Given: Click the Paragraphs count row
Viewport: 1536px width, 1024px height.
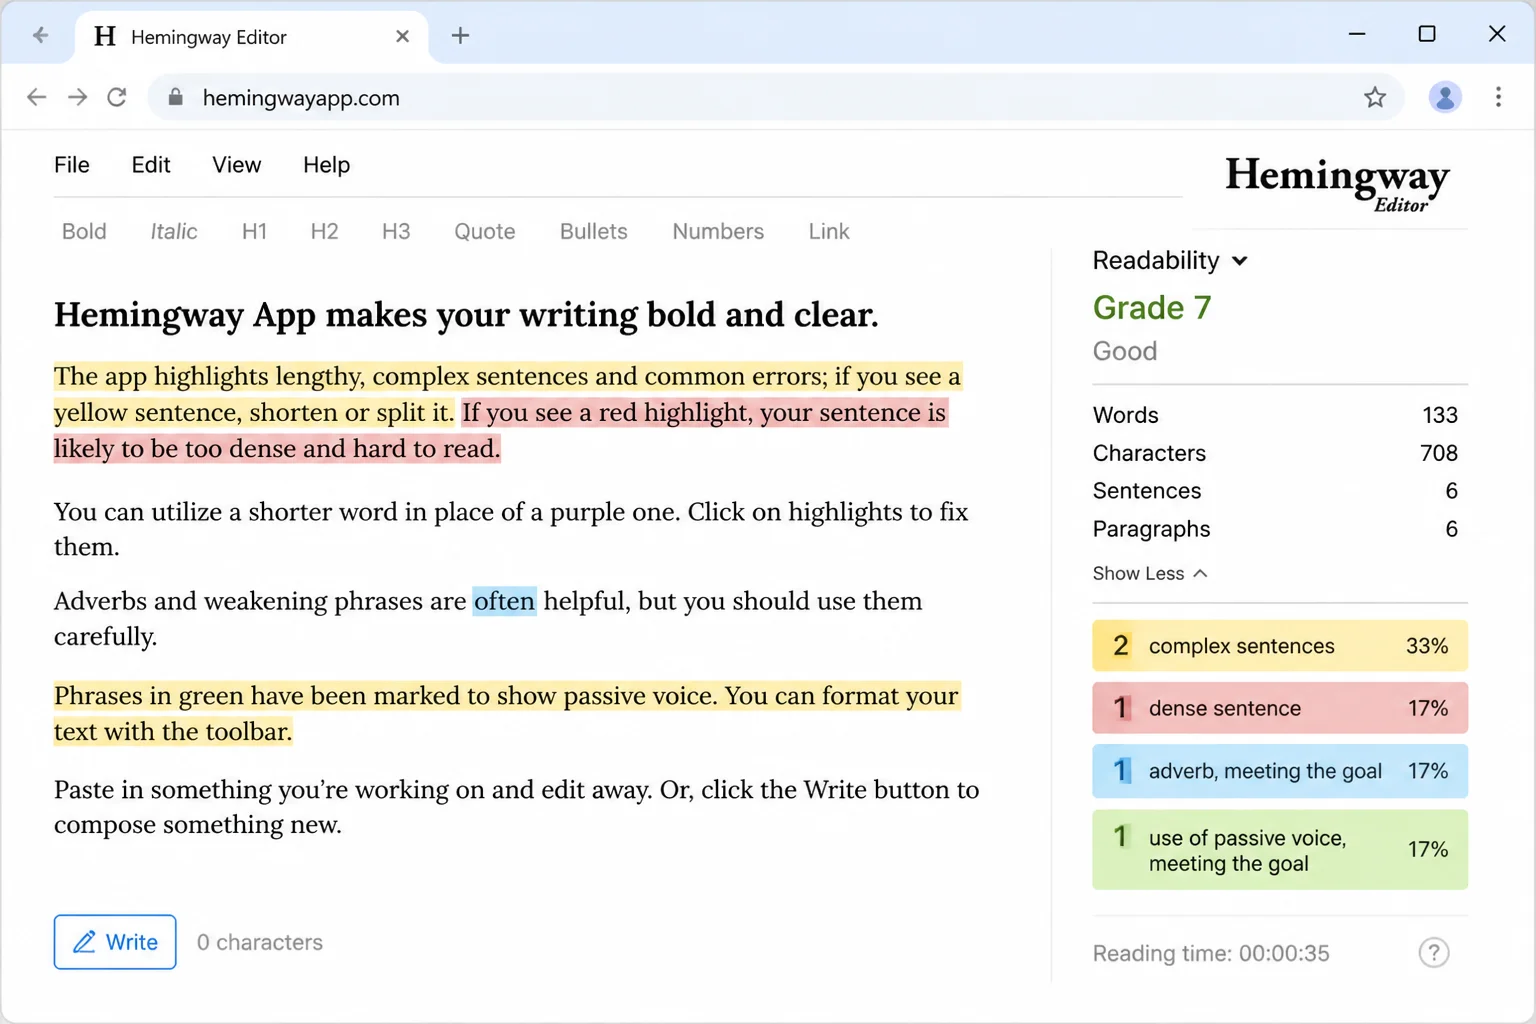Looking at the screenshot, I should click(x=1275, y=529).
